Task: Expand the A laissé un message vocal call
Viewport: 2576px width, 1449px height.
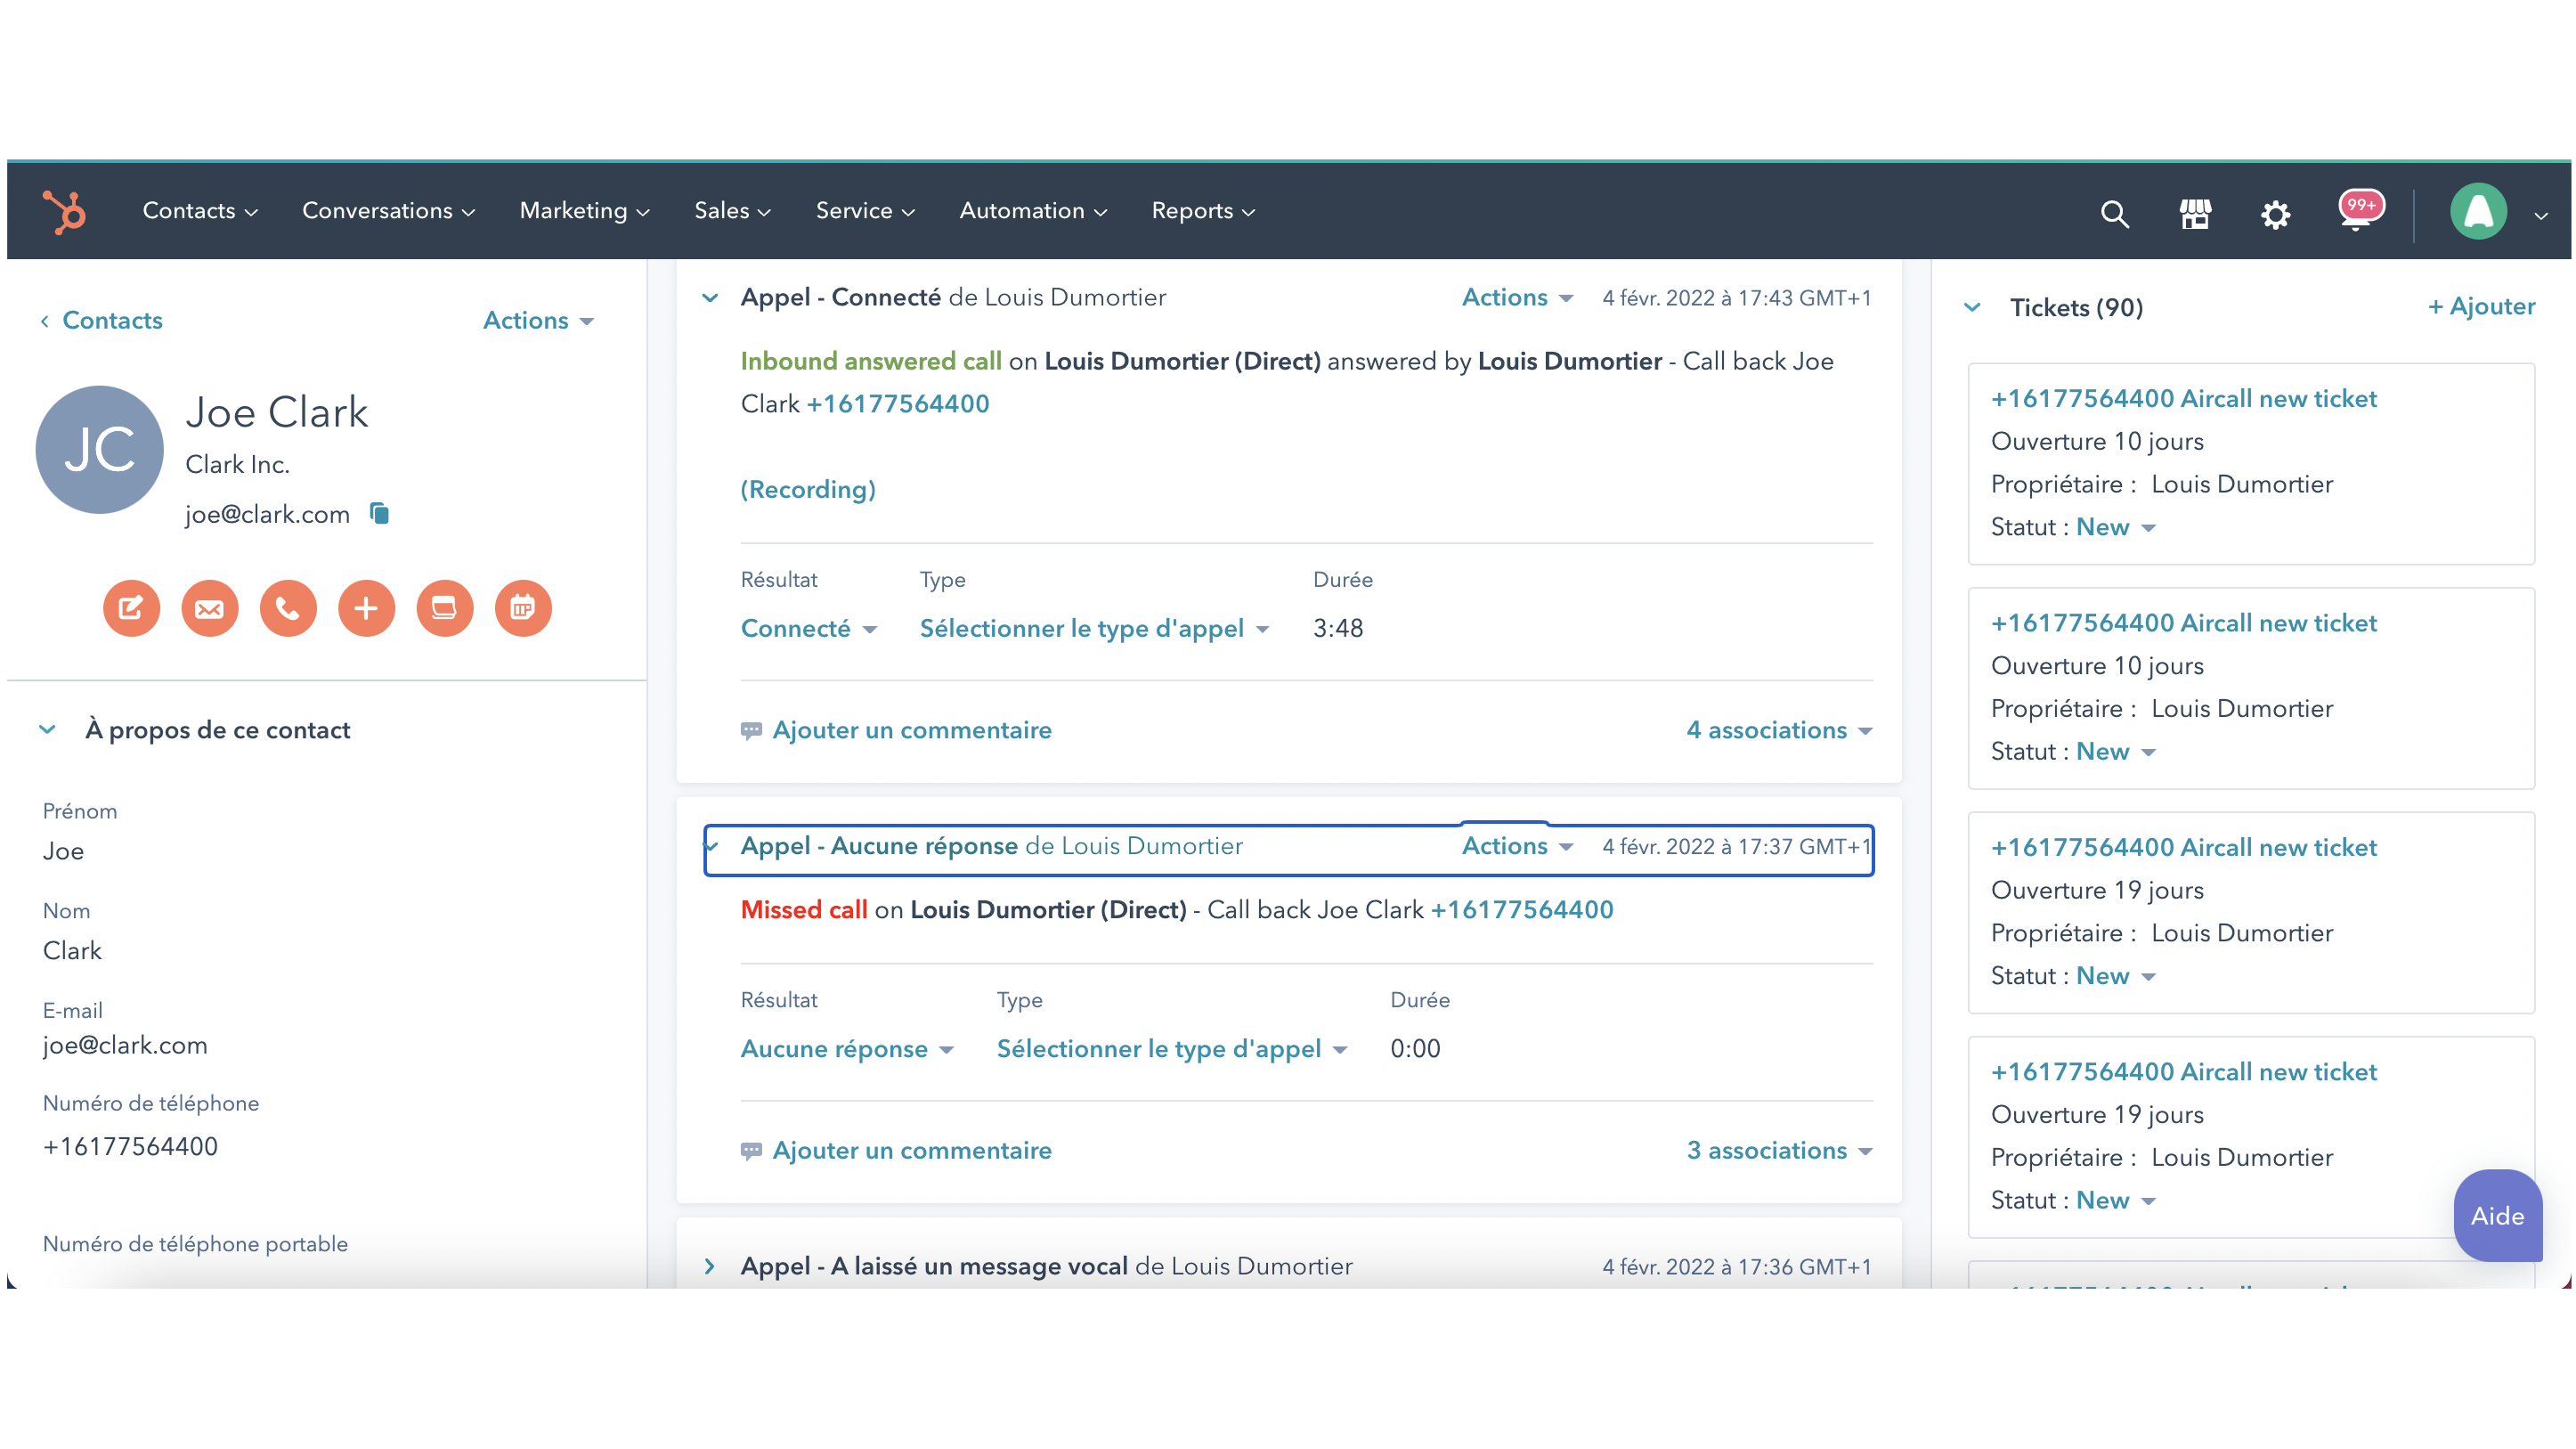Action: (x=709, y=1266)
